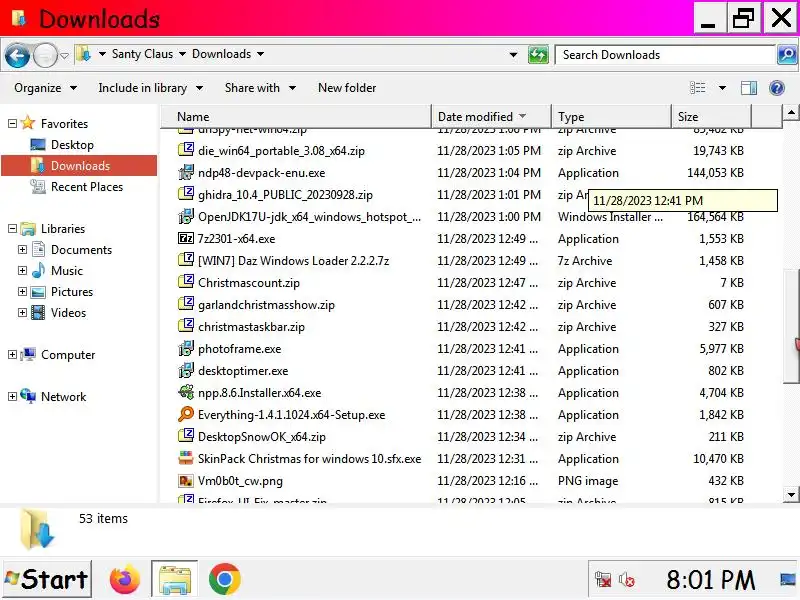
Task: Click the garlandchristmasshow.zip file icon
Action: pyautogui.click(x=186, y=304)
